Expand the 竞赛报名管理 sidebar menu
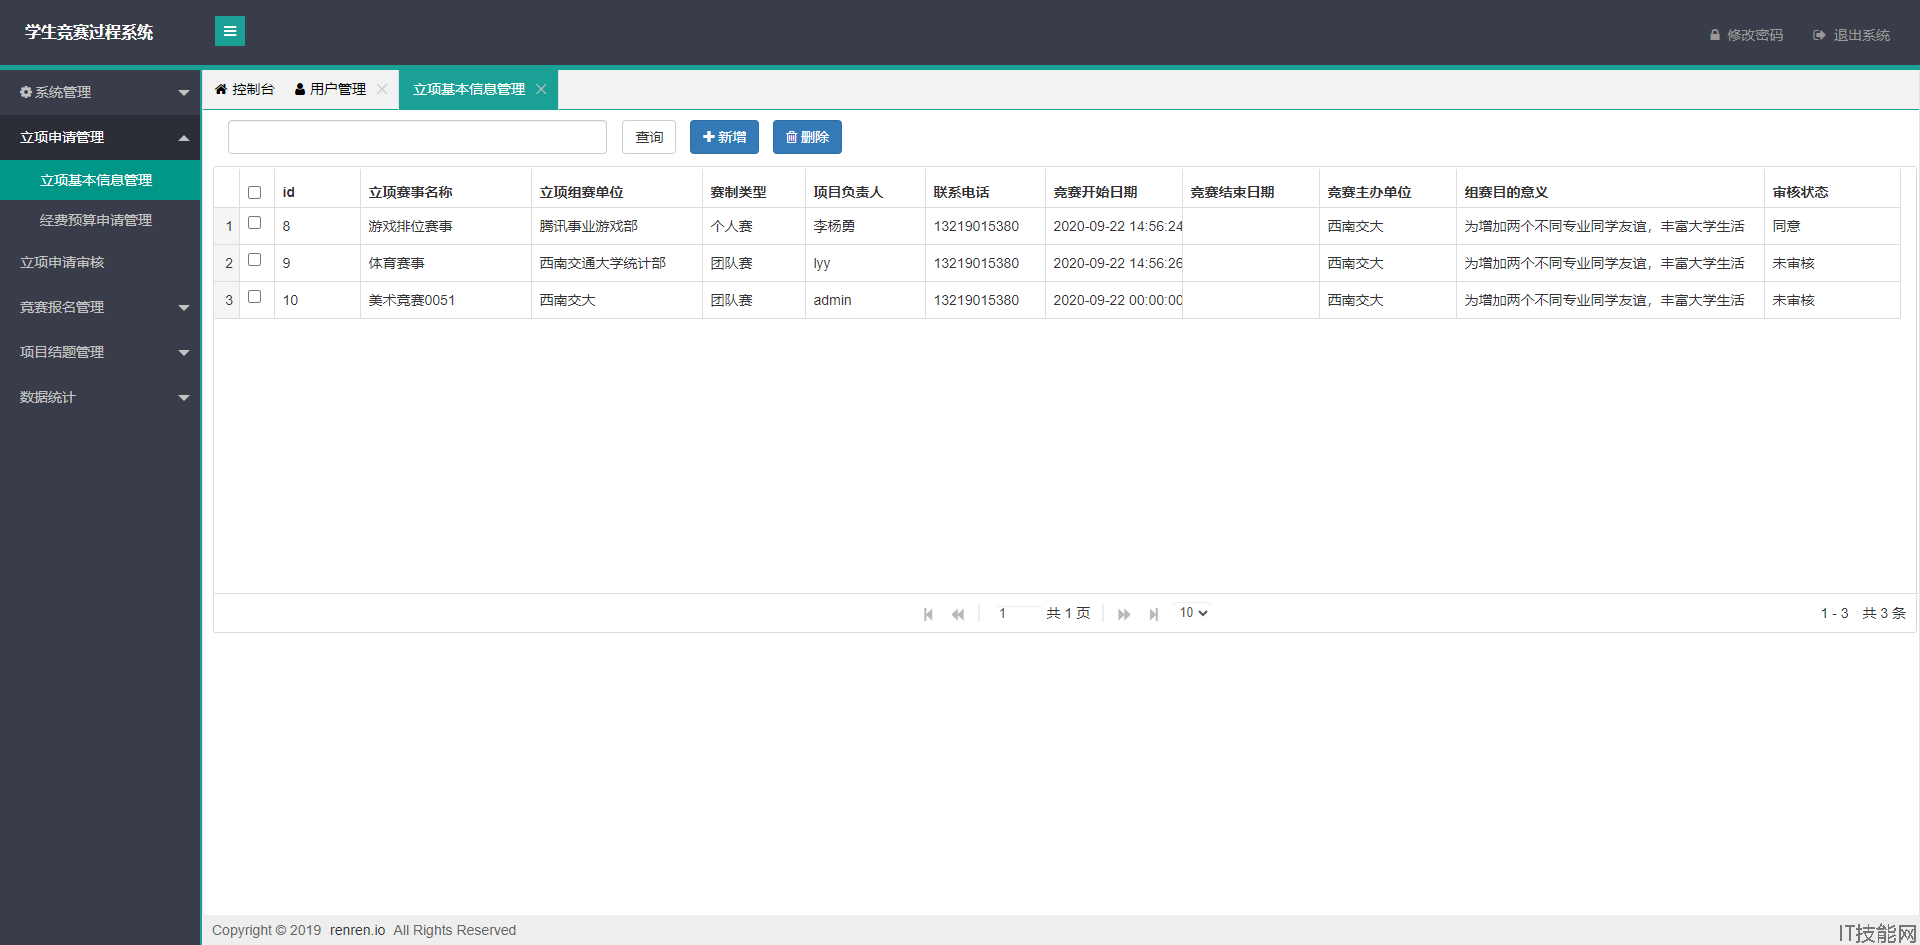Viewport: 1920px width, 945px height. click(x=100, y=307)
